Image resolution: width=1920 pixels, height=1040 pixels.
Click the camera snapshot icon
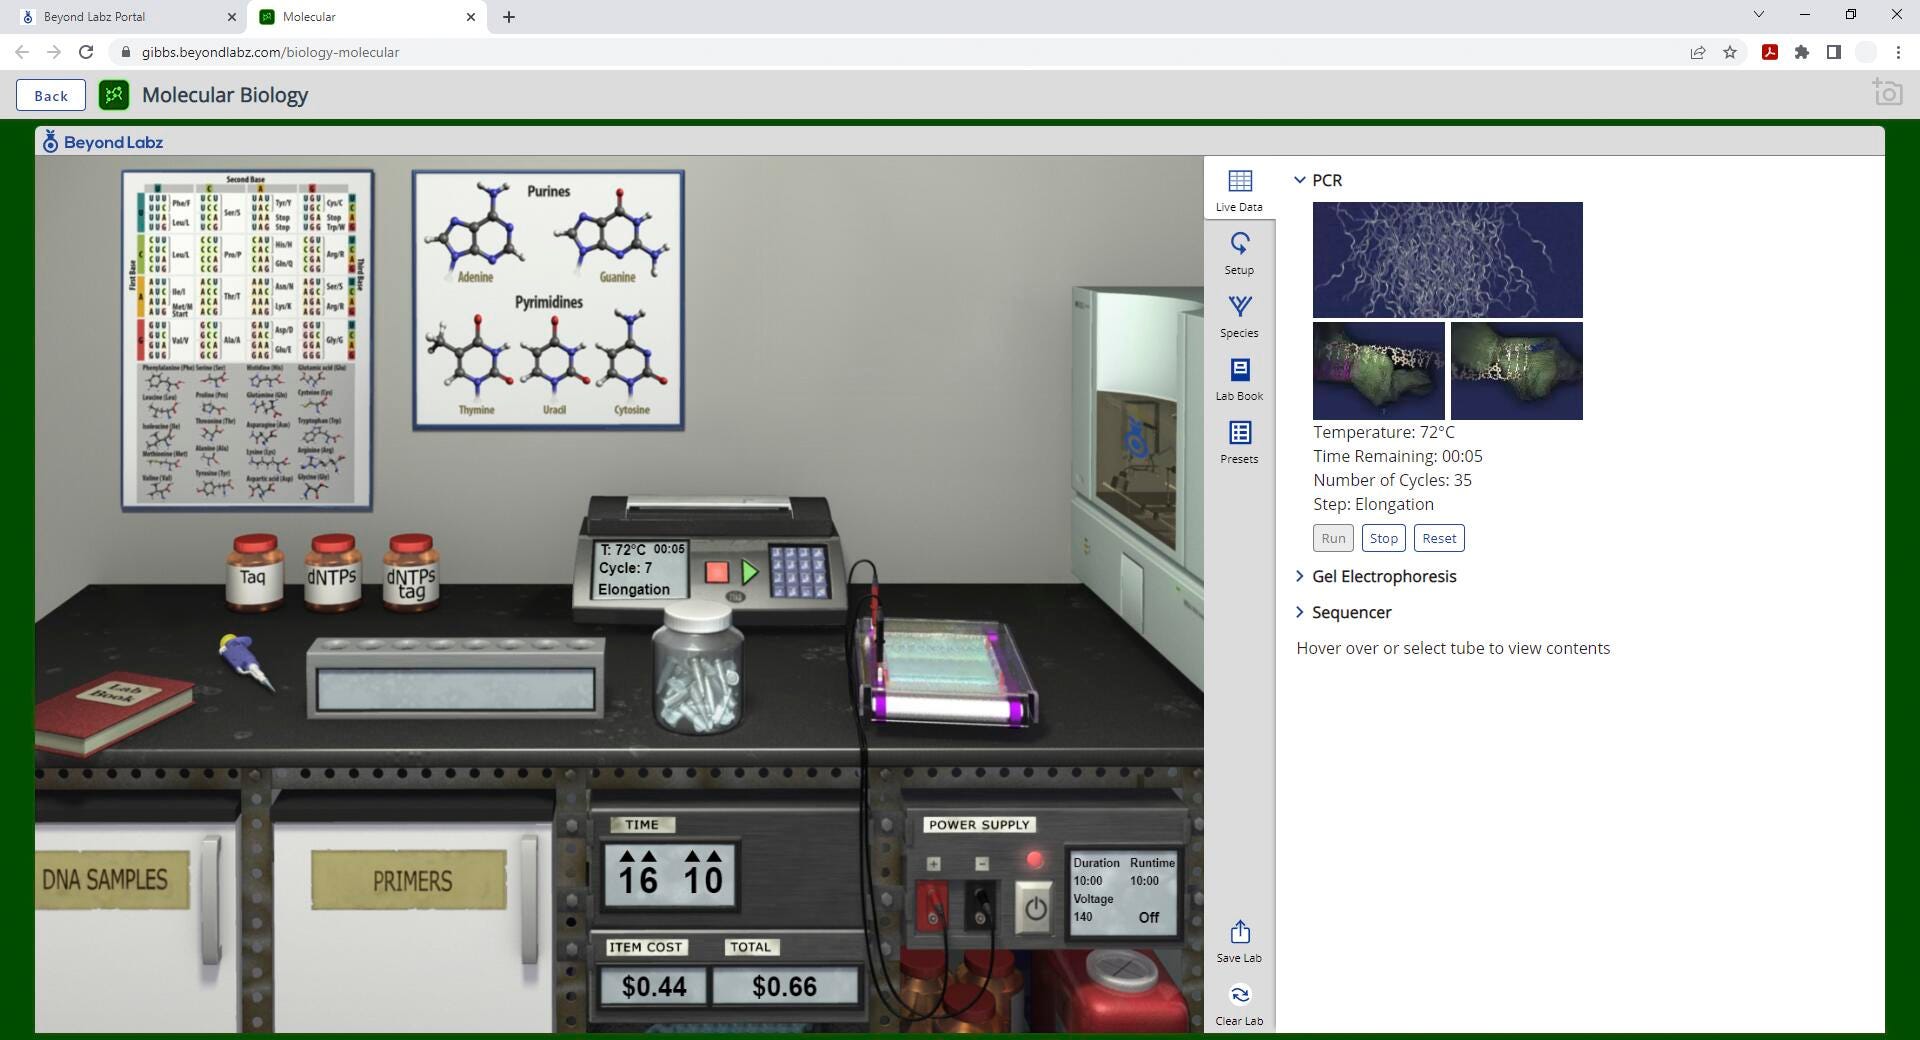pyautogui.click(x=1886, y=94)
